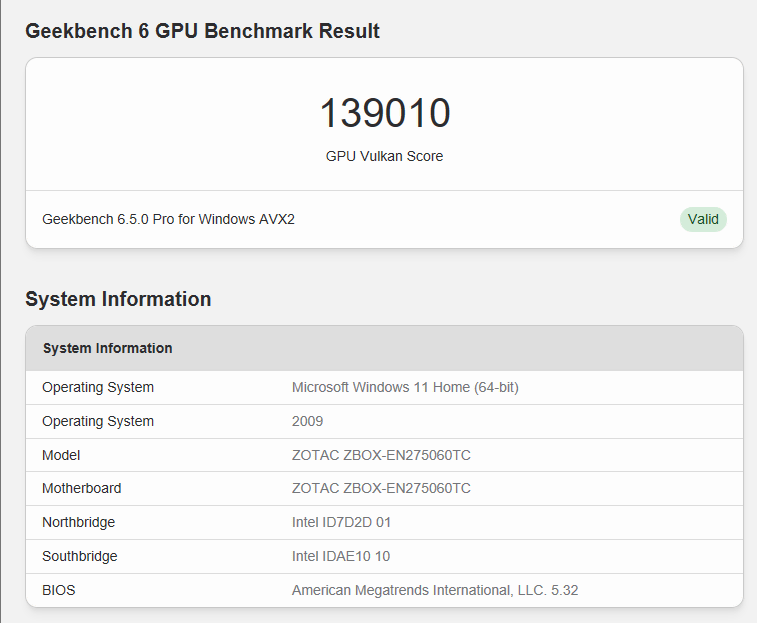Select the GPU Vulkan Score label
Image resolution: width=757 pixels, height=623 pixels.
384,156
